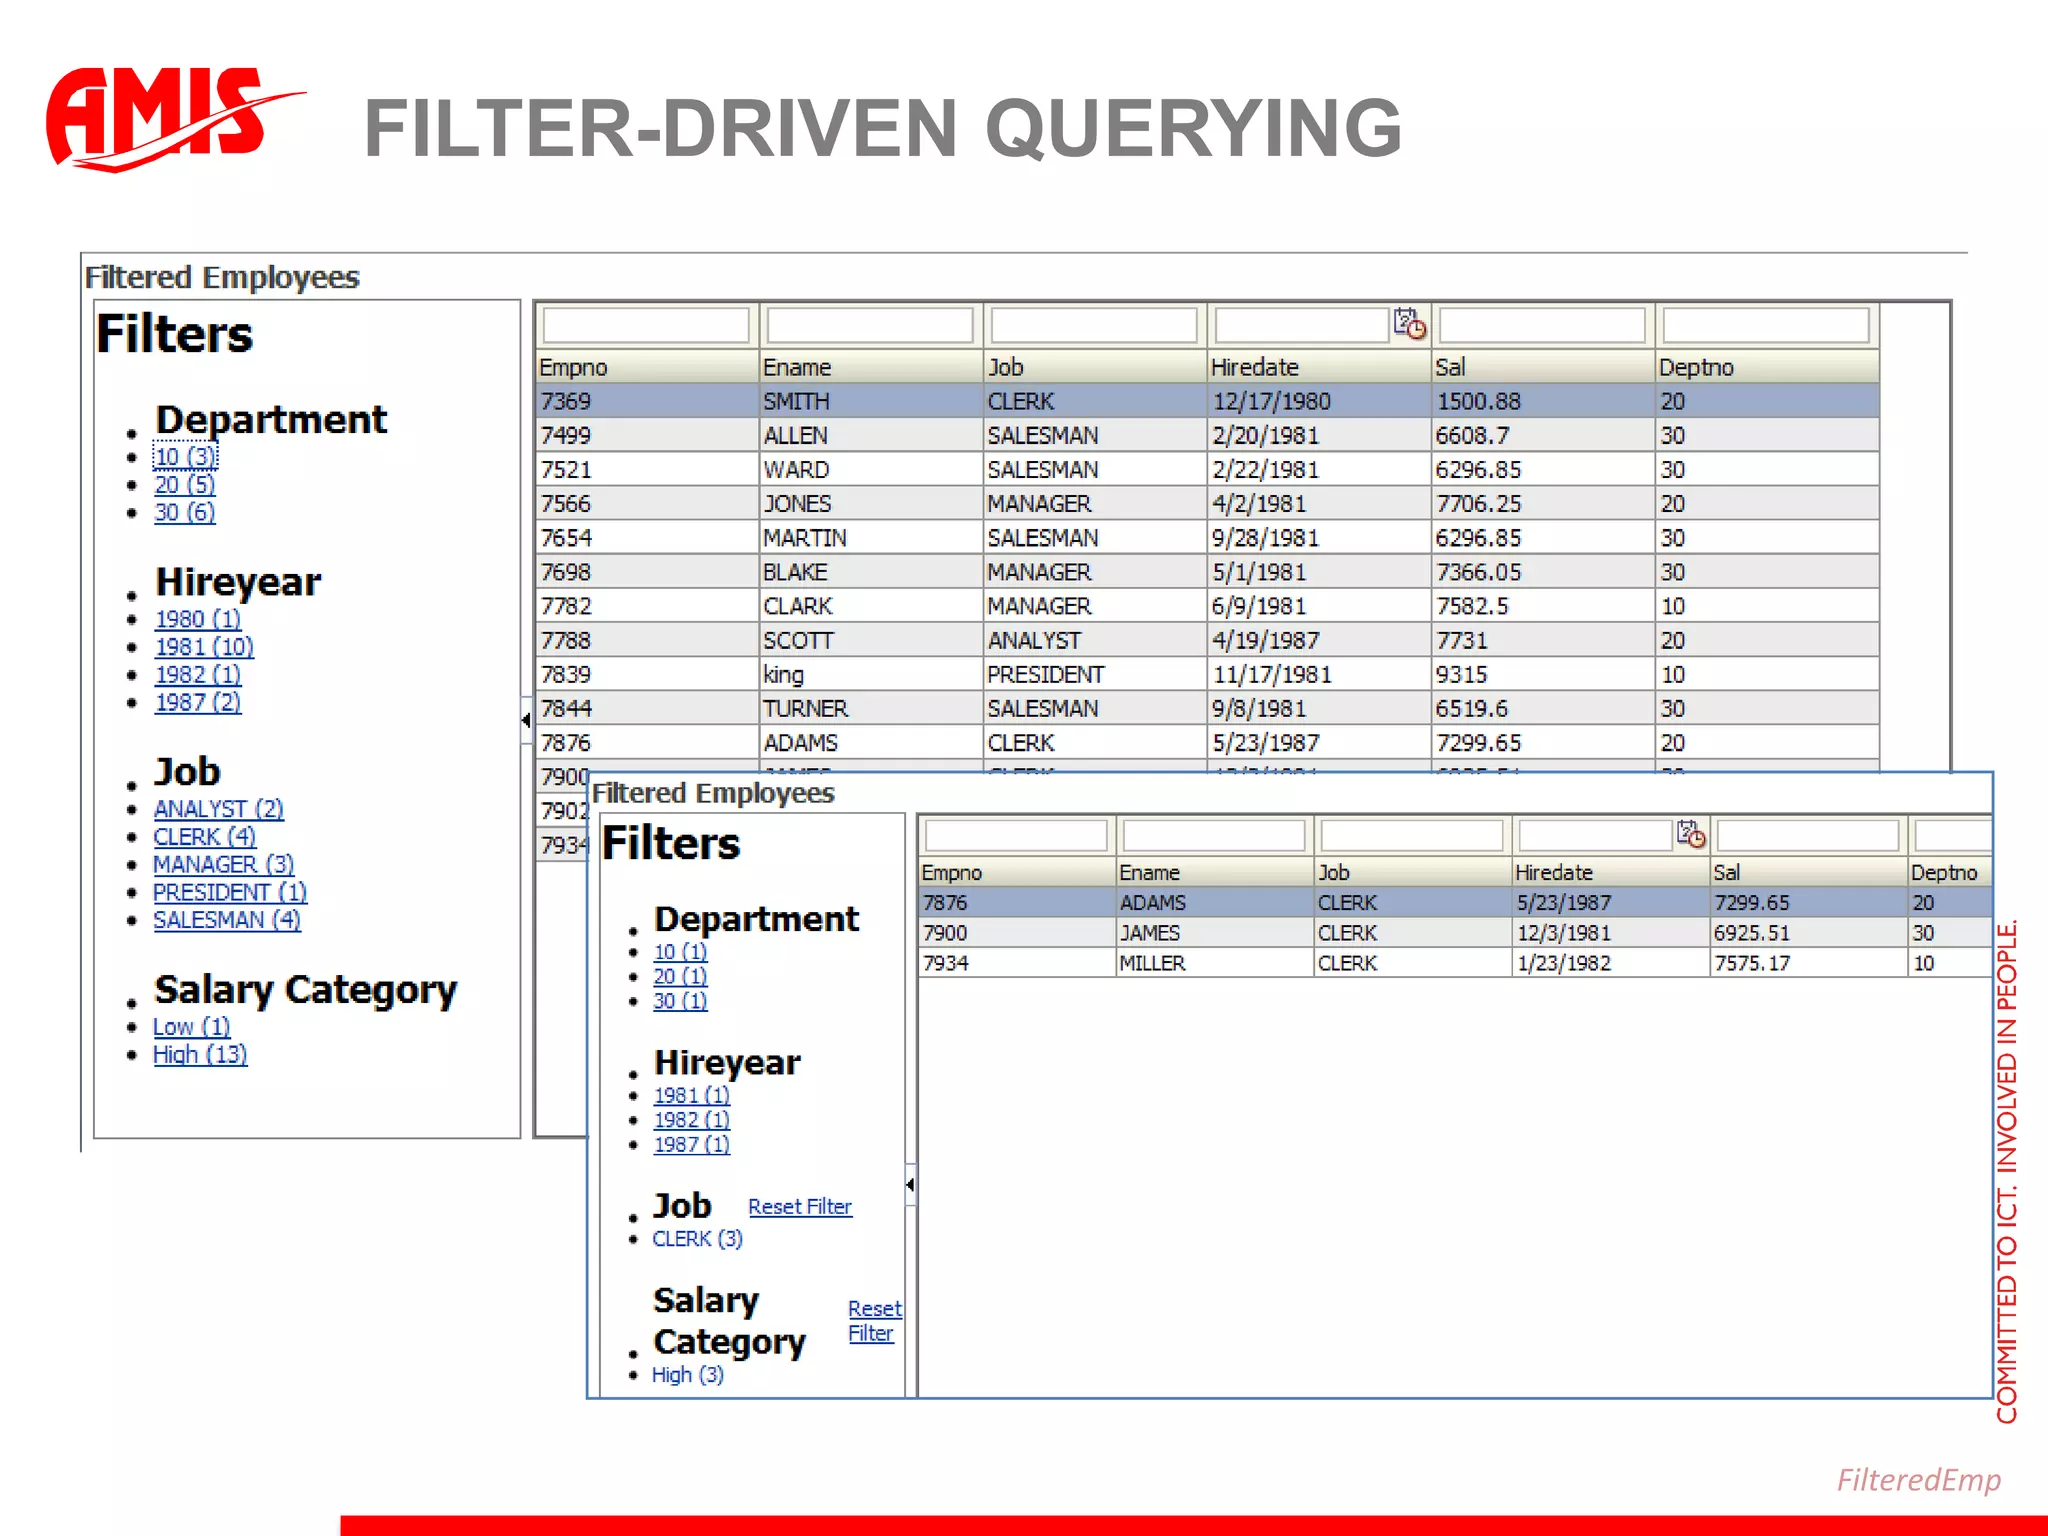Select the CLERK (4) job filter

pos(204,836)
